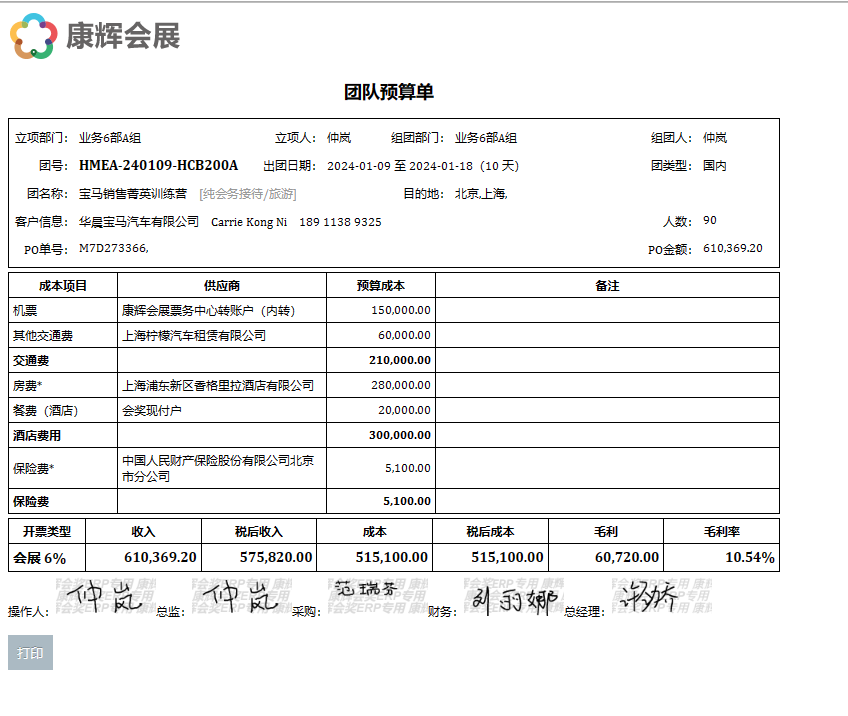The image size is (848, 716).
Task: Select the PO amount 610,369.20 at top right
Action: pyautogui.click(x=732, y=248)
